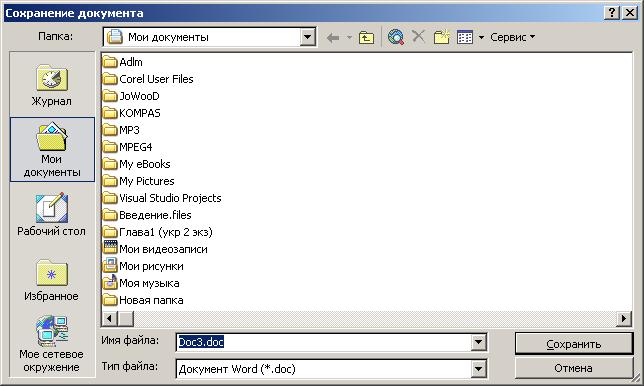
Task: Select the Мои видеозаписи folder icon
Action: (x=110, y=247)
